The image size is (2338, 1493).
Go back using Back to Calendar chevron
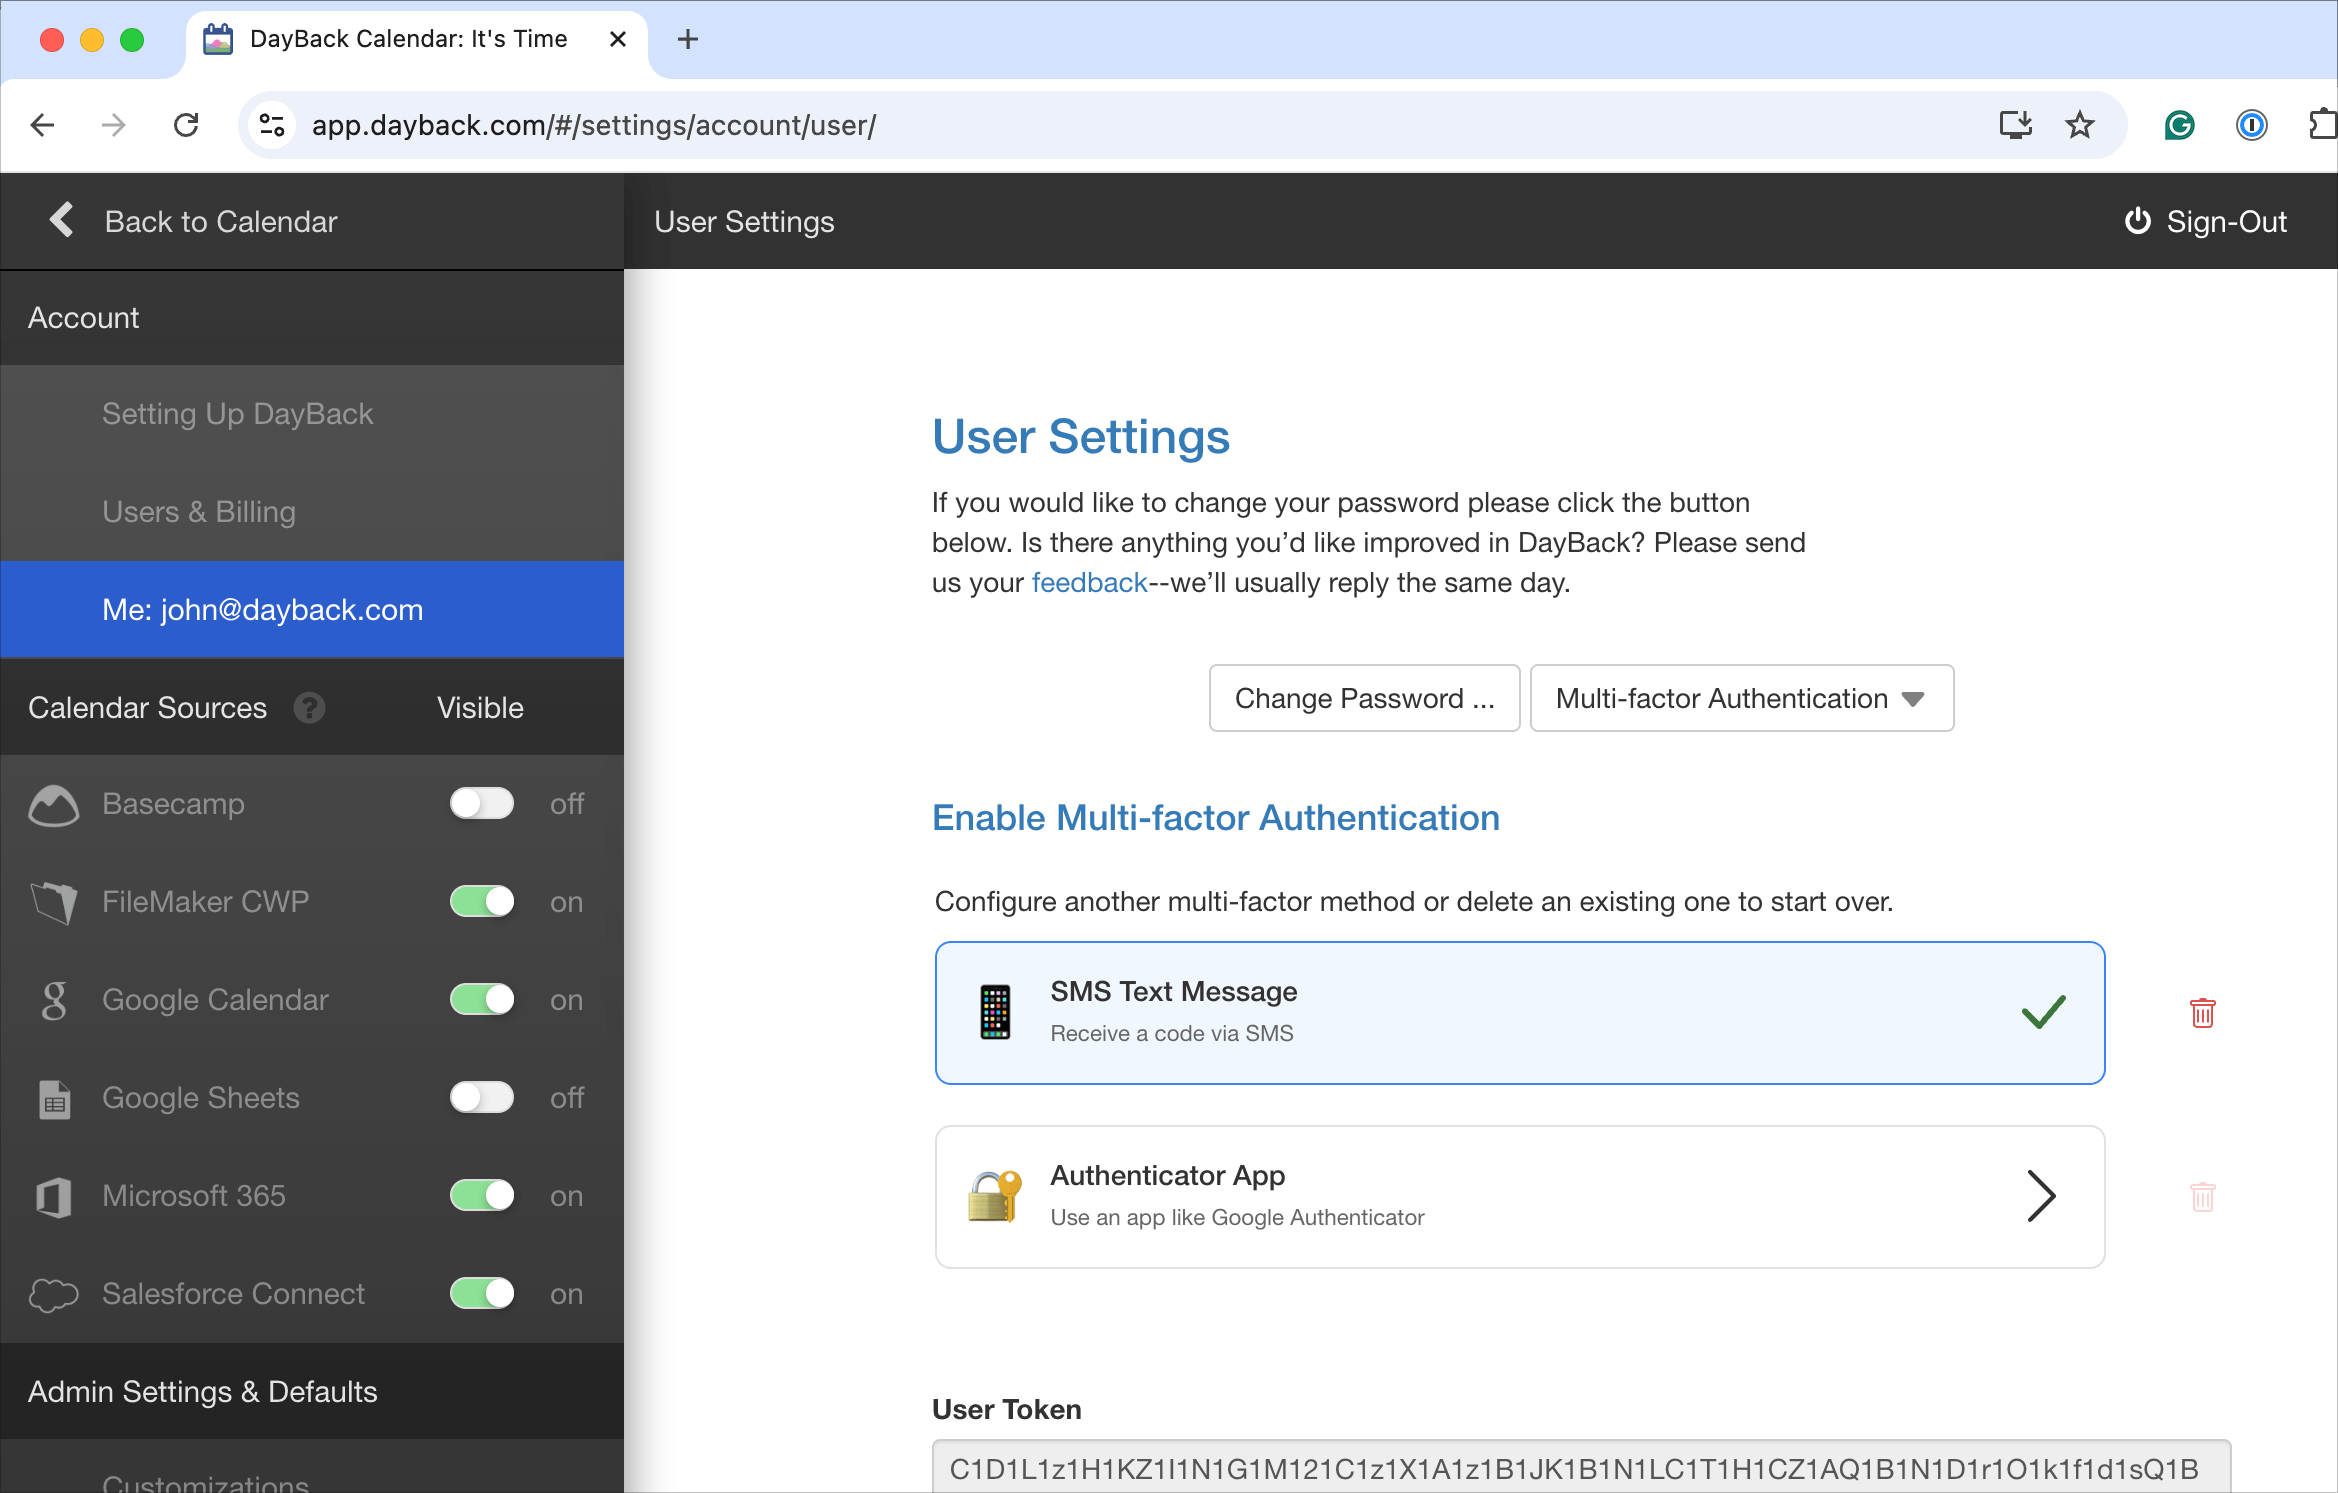(62, 221)
